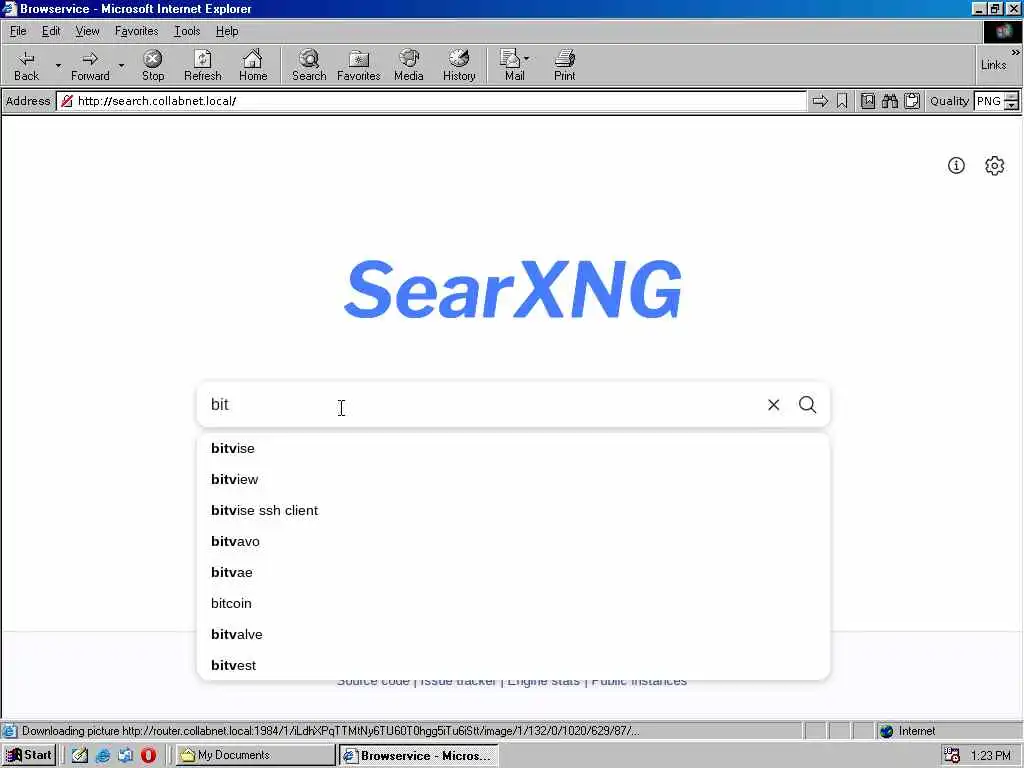Open SearXNG preferences gear icon
The height and width of the screenshot is (768, 1024).
coord(995,165)
